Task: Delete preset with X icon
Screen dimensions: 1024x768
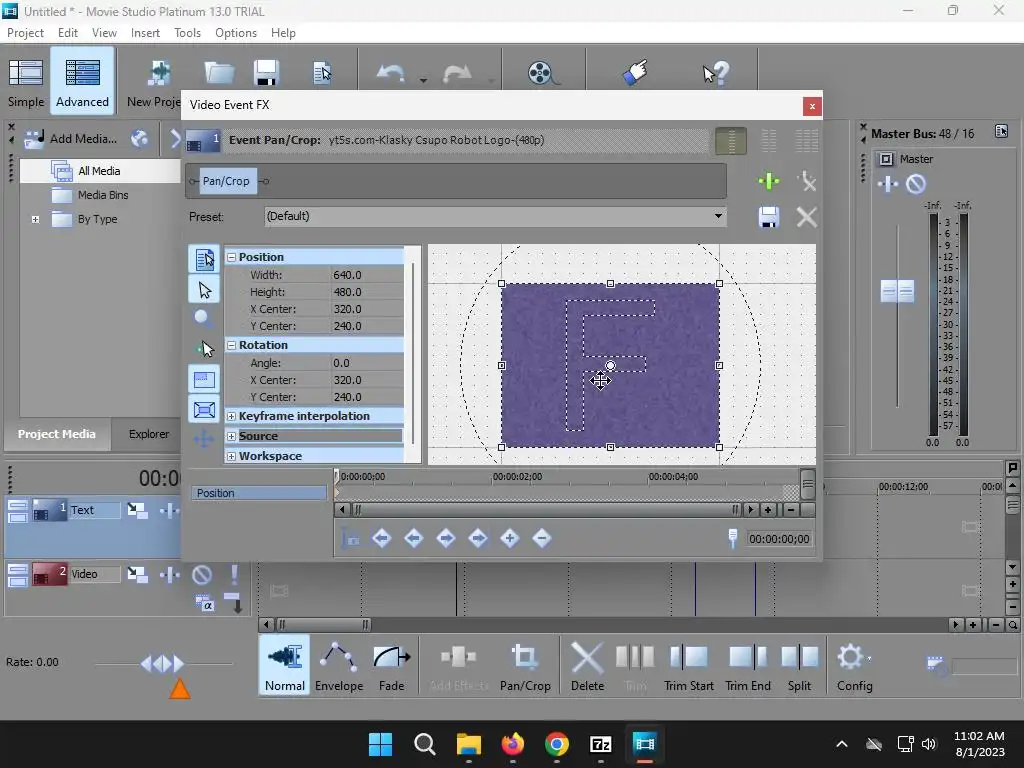Action: coord(807,217)
